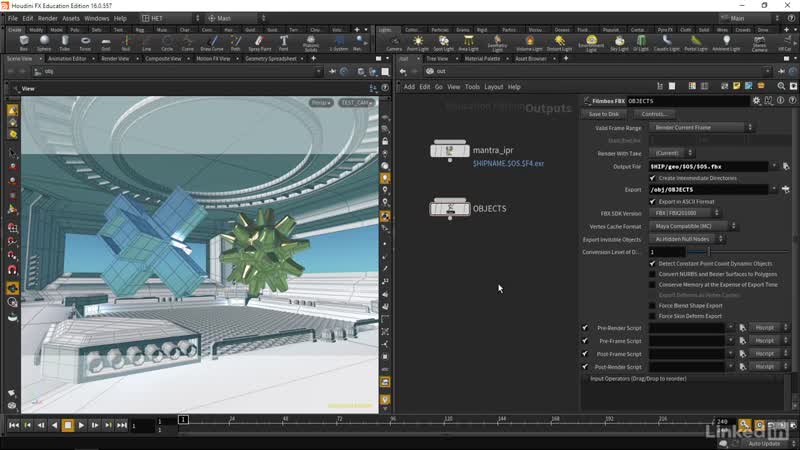Viewport: 800px width, 450px height.
Task: Open the File menu
Action: (x=13, y=18)
